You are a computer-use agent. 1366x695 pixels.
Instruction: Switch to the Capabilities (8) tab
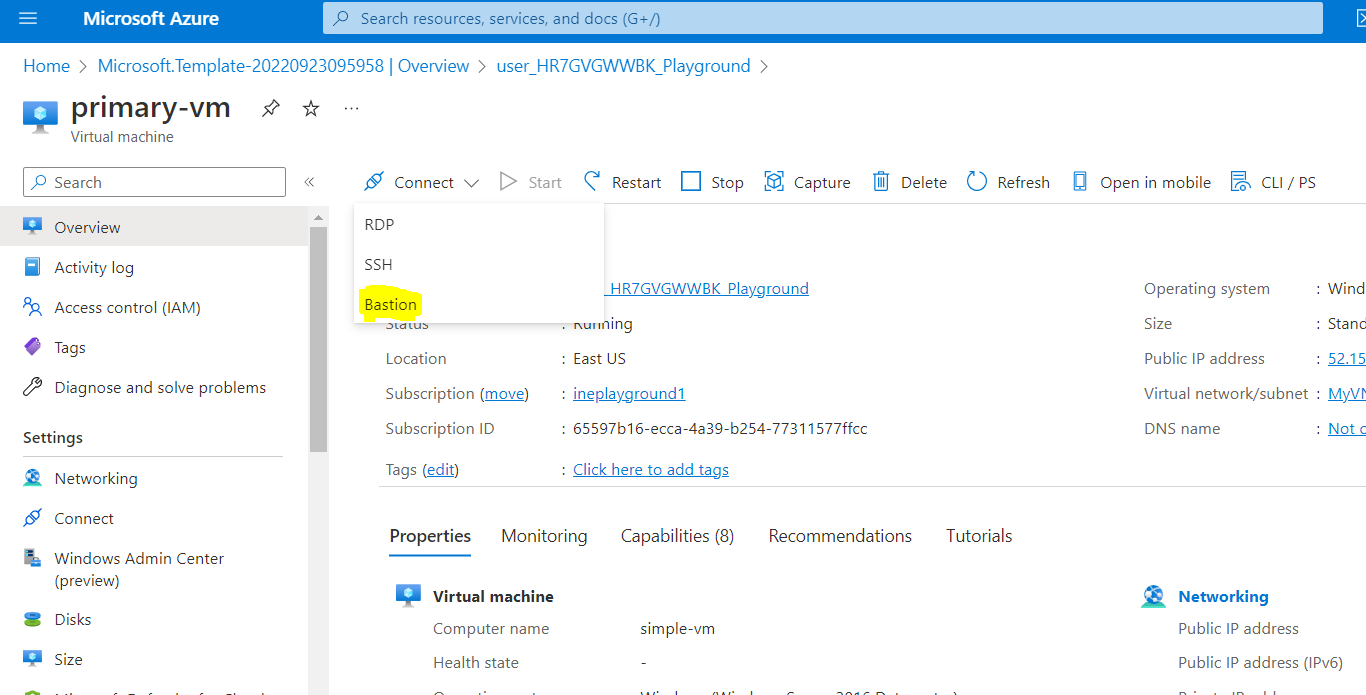click(677, 536)
